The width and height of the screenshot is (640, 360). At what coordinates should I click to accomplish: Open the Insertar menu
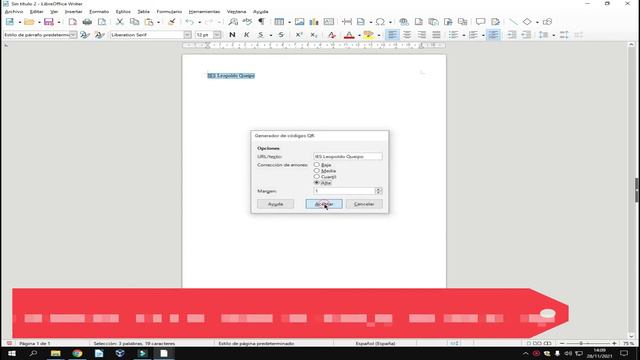coord(73,12)
